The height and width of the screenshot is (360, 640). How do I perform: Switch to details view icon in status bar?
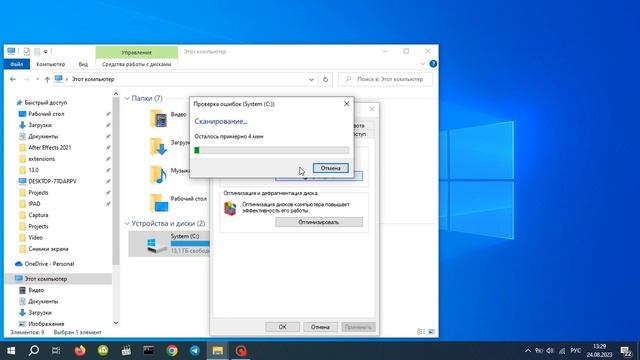point(421,332)
